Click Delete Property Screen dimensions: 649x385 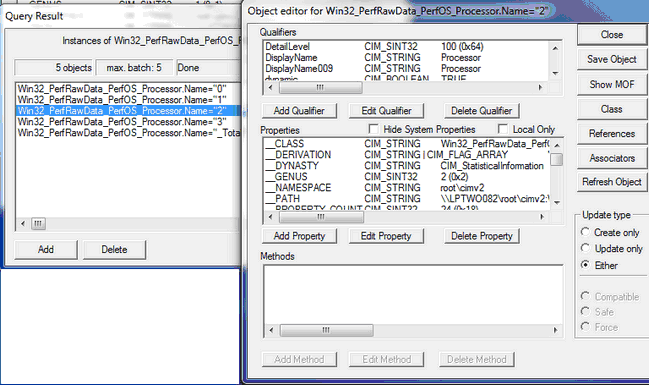click(x=482, y=236)
